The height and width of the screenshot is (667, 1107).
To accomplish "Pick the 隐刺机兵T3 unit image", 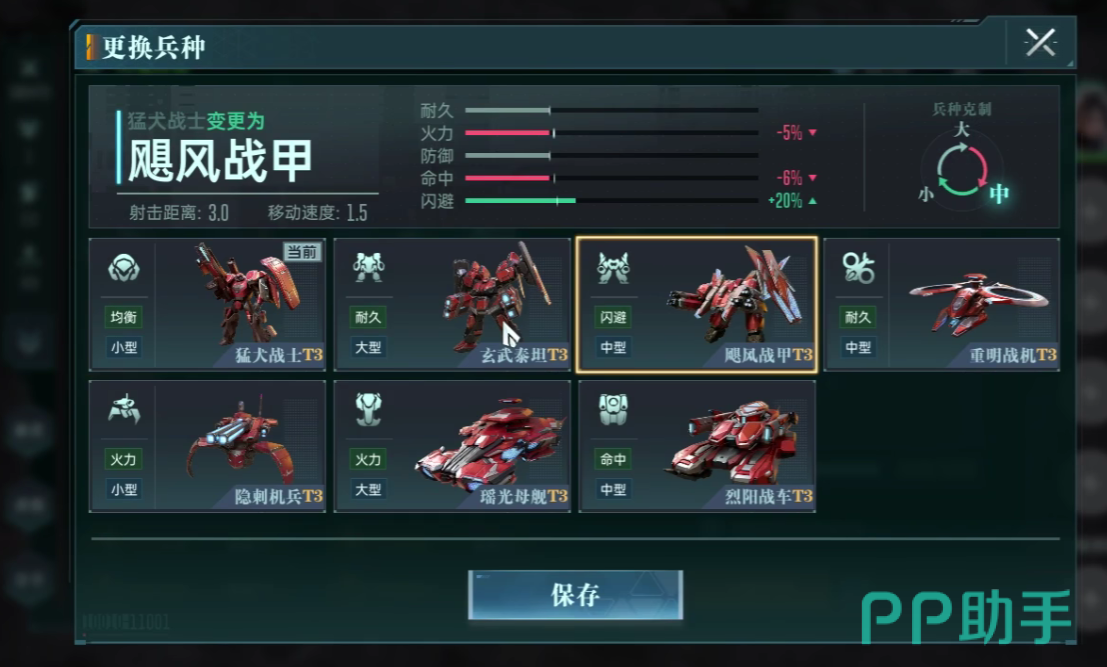I will point(240,439).
